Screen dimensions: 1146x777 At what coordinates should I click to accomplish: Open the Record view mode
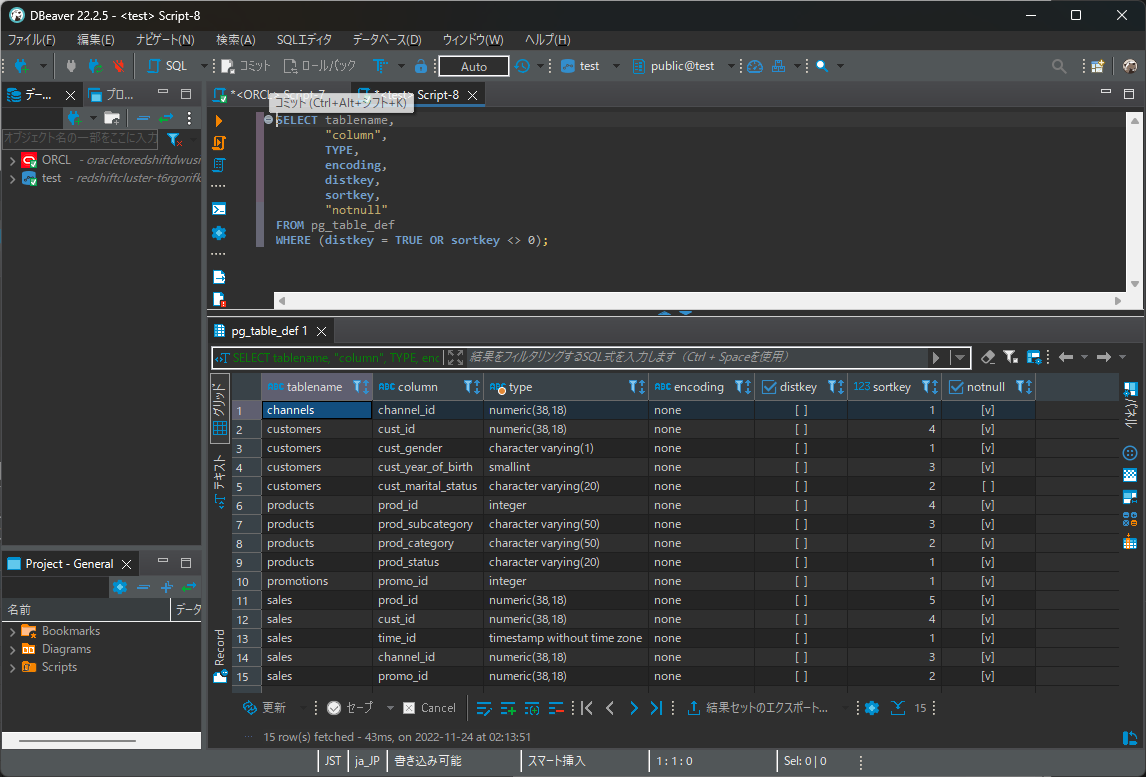[220, 655]
